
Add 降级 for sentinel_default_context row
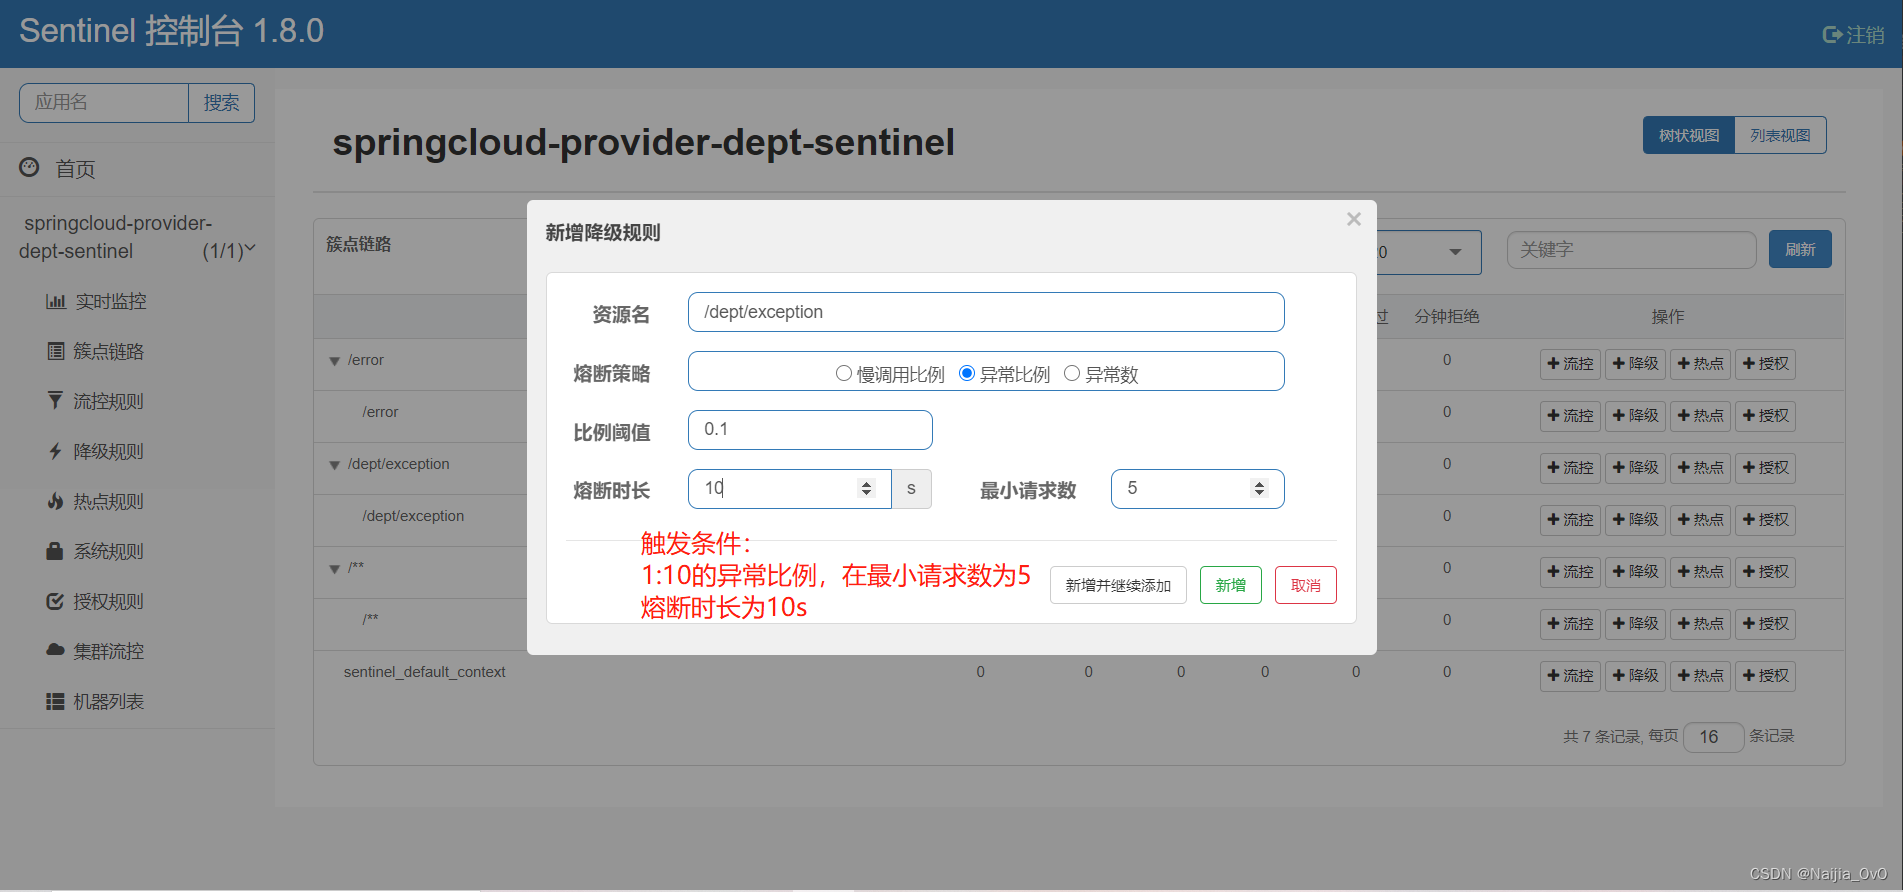point(1635,676)
